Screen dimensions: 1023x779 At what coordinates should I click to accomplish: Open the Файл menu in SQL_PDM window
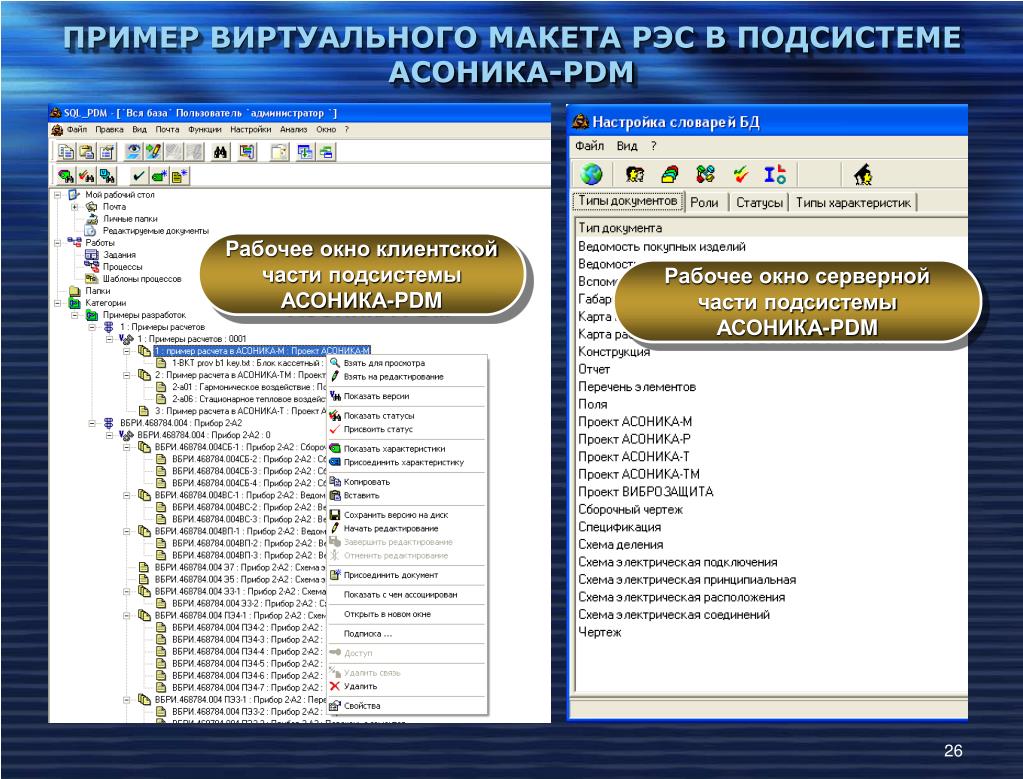coord(76,129)
